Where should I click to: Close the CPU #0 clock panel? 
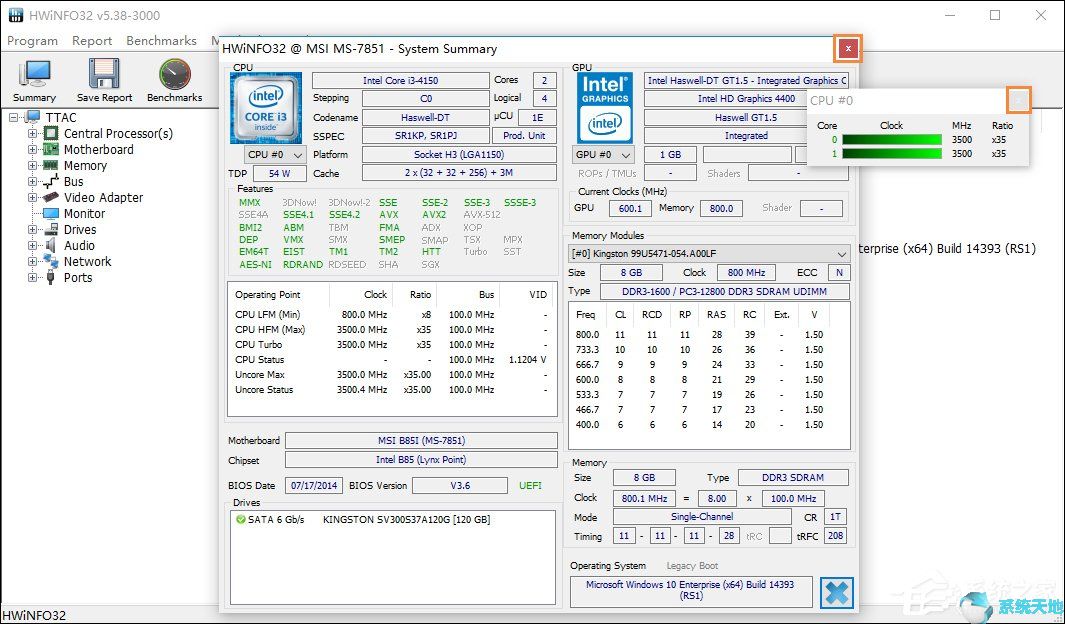pos(1017,100)
